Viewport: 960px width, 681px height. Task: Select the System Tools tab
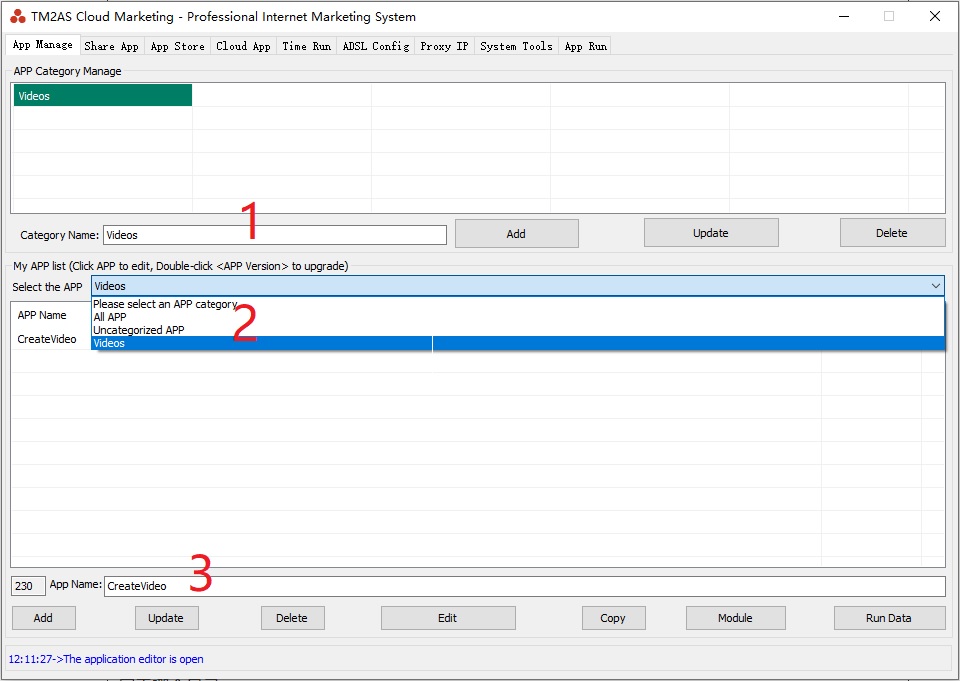pos(516,46)
